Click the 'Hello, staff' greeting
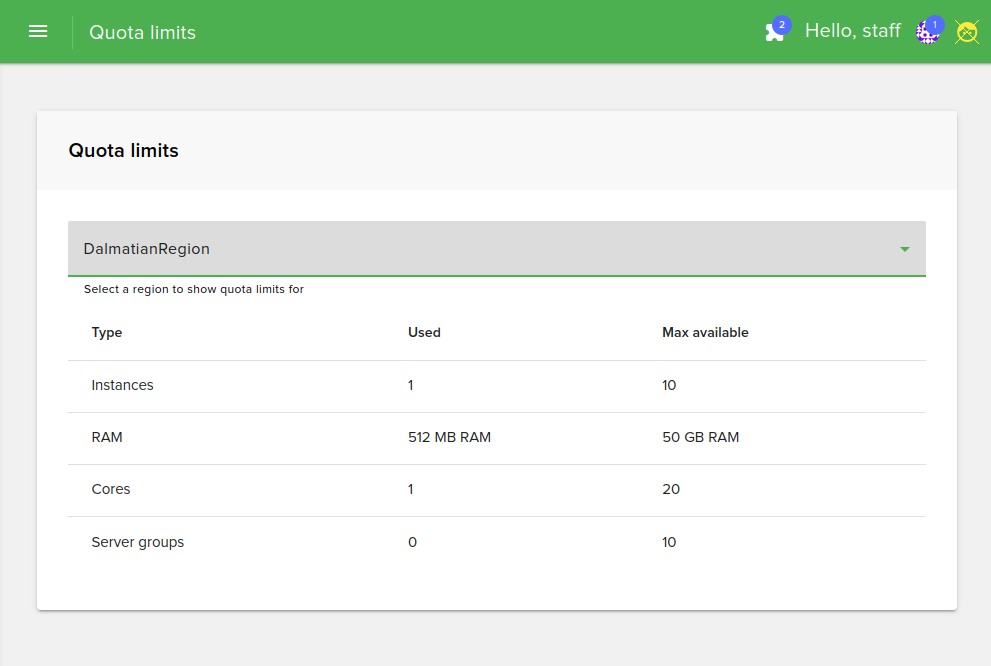Screen dimensions: 991x666 (852, 31)
